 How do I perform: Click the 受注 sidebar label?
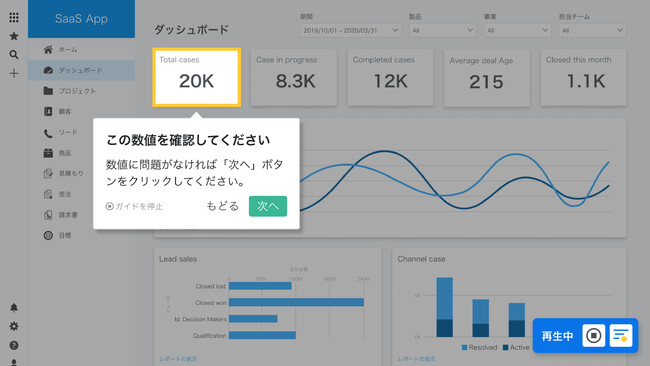coord(65,194)
